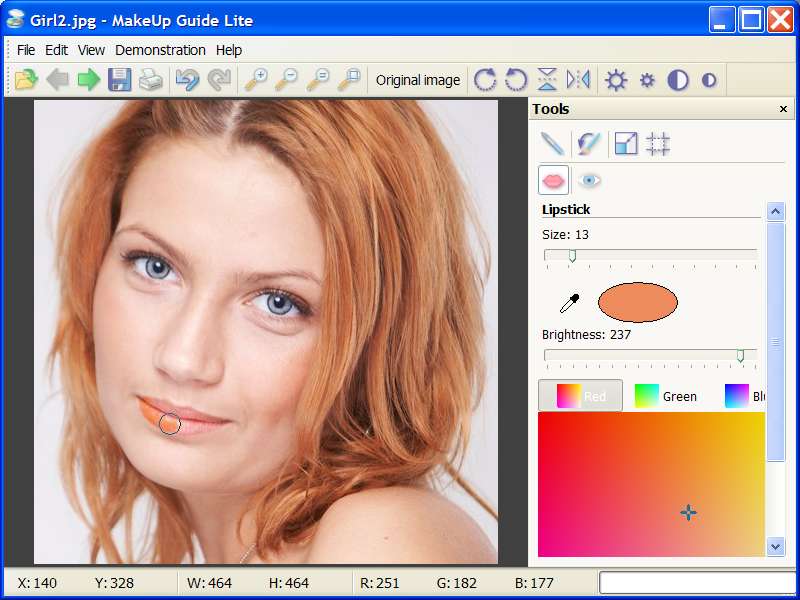Click the Brightness slider track
This screenshot has height=600, width=800.
coord(650,355)
